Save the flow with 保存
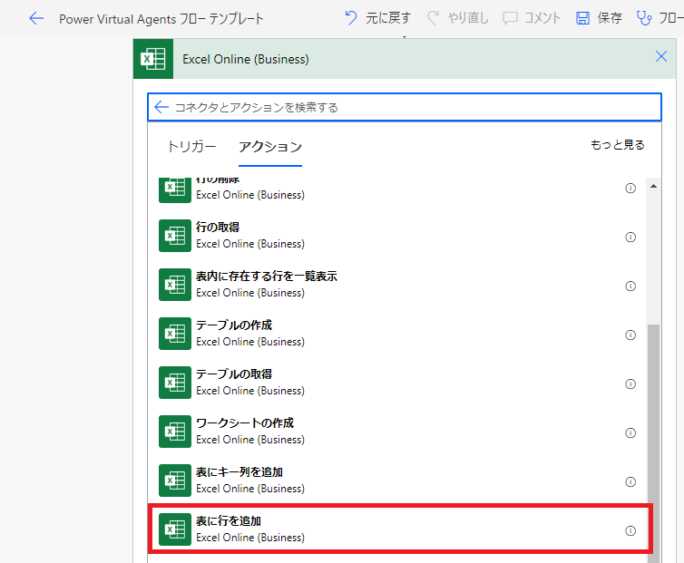Image resolution: width=684 pixels, height=563 pixels. tap(599, 18)
